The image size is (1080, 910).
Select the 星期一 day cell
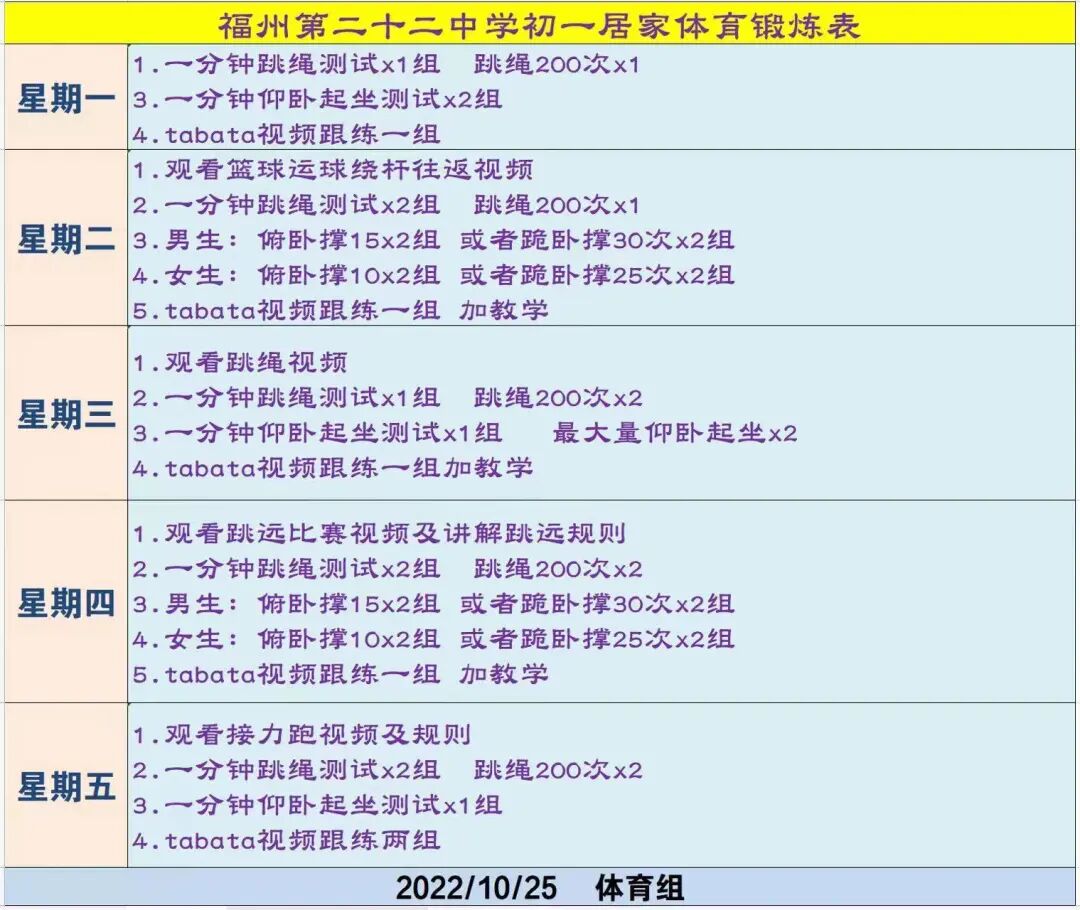(66, 97)
